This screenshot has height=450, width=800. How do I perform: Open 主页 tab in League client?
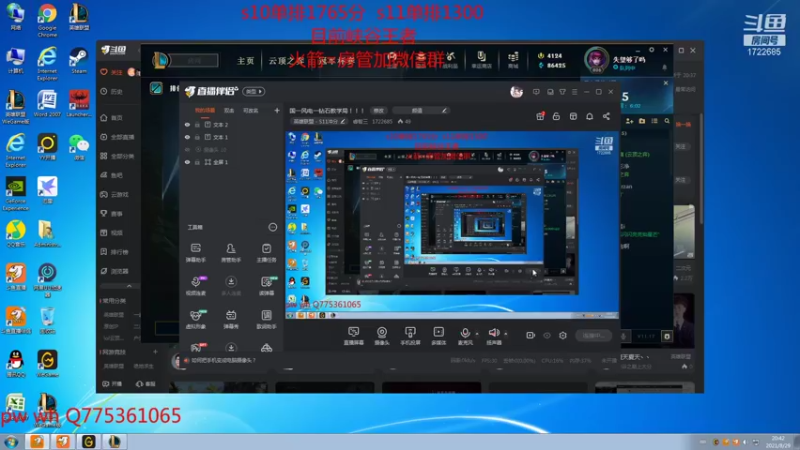[245, 61]
